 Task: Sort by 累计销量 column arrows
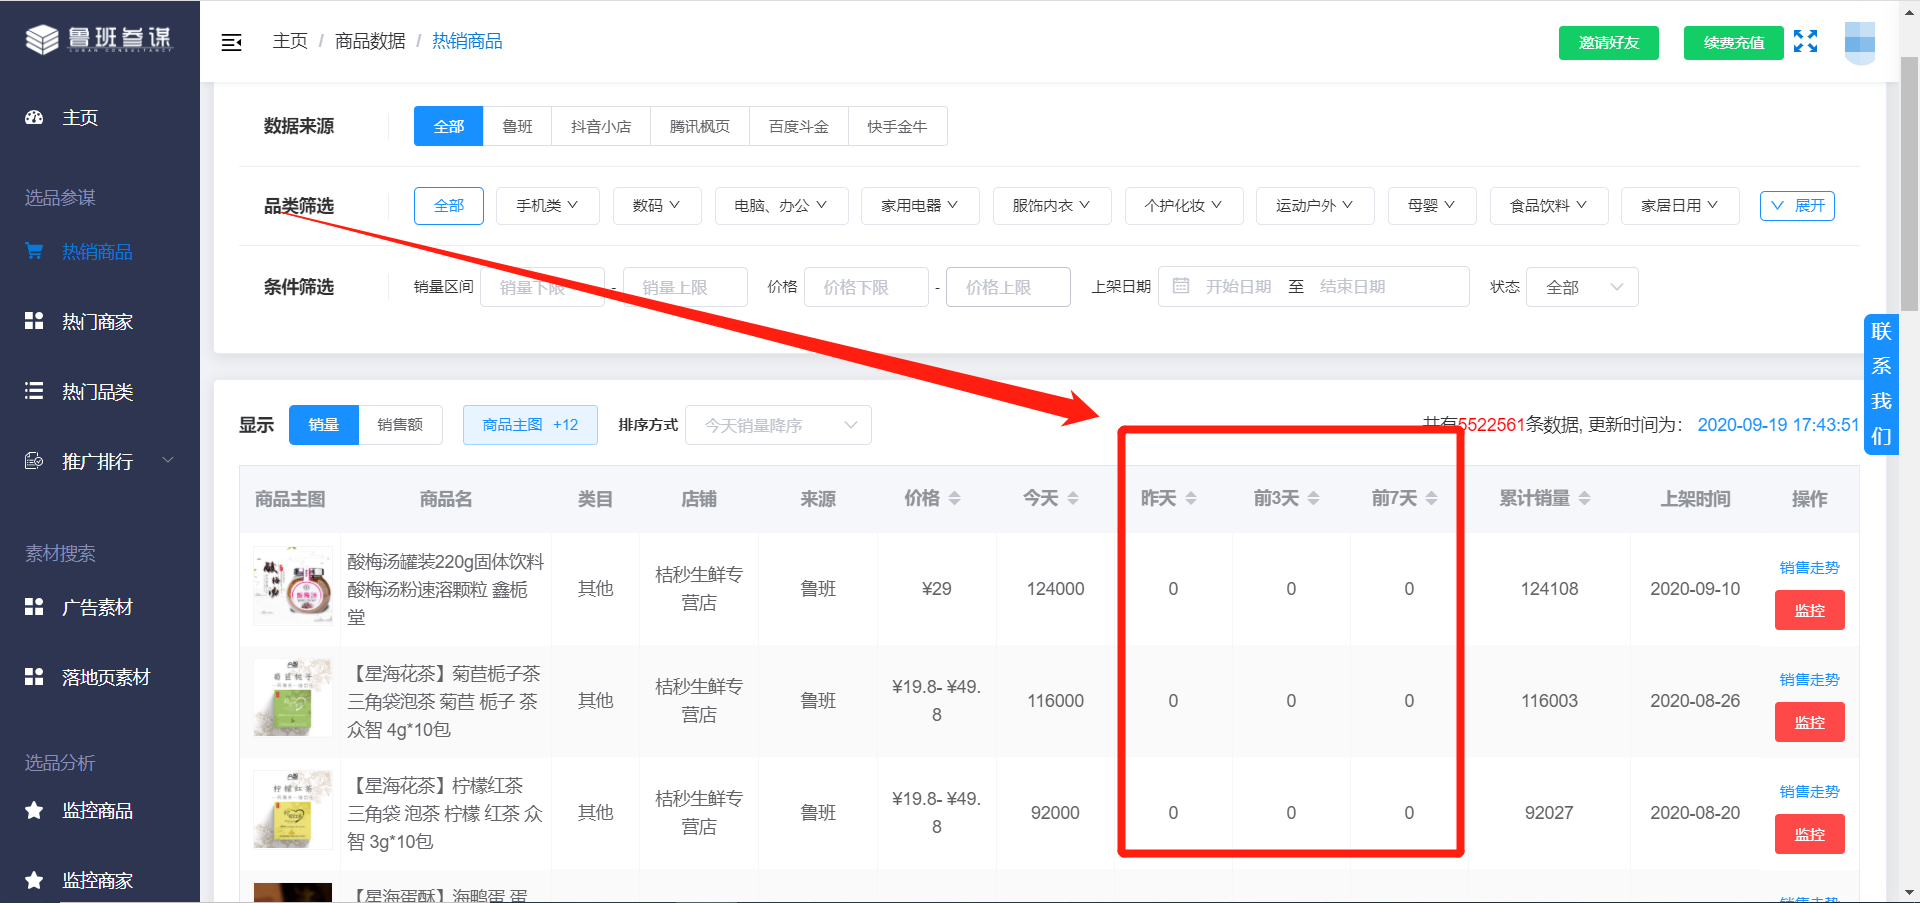pyautogui.click(x=1585, y=498)
